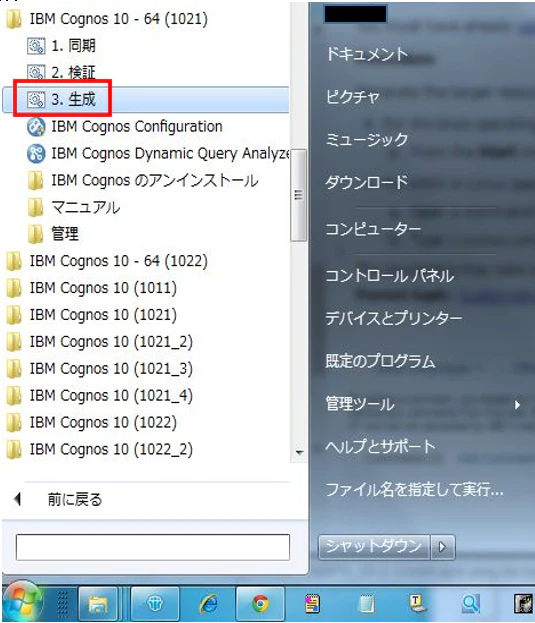The image size is (535, 623).
Task: Expand the マニュアル folder
Action: point(74,207)
